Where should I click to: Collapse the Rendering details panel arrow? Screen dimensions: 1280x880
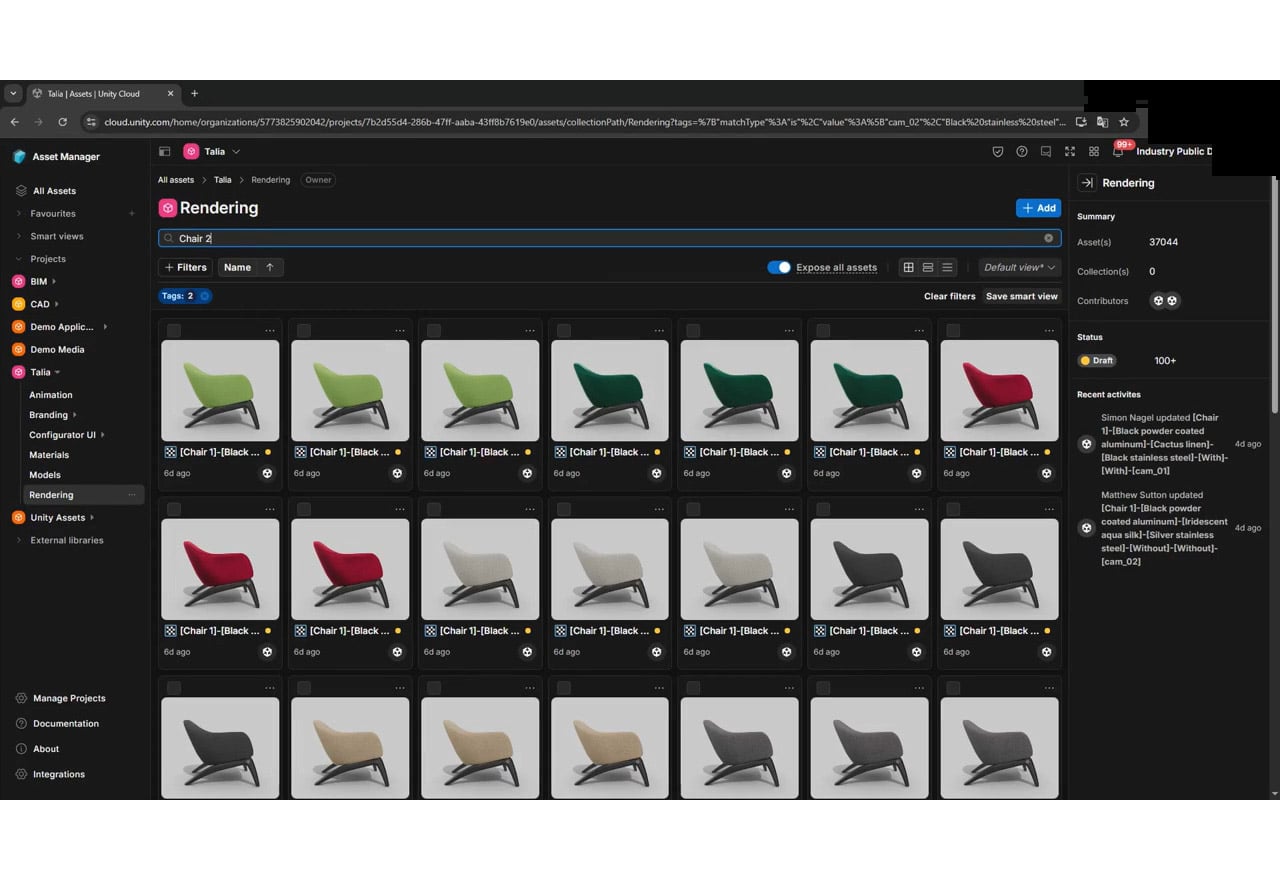(1087, 183)
